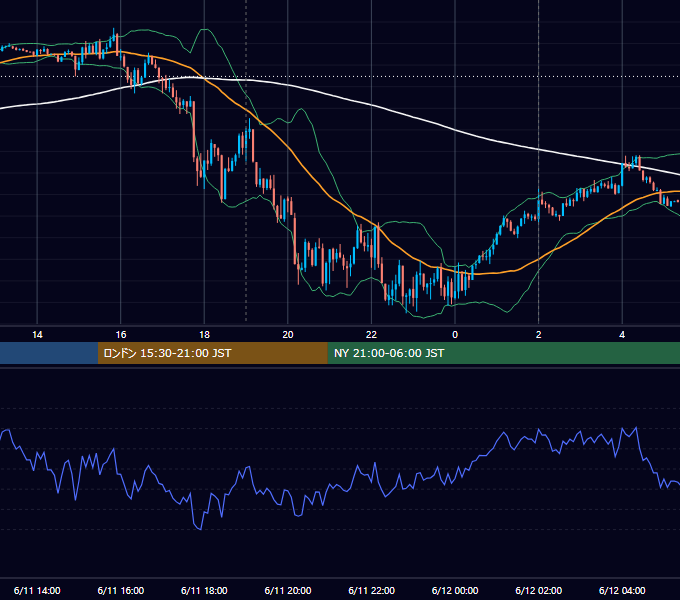
Task: Click the 6/11 22:00 date label
Action: [372, 590]
